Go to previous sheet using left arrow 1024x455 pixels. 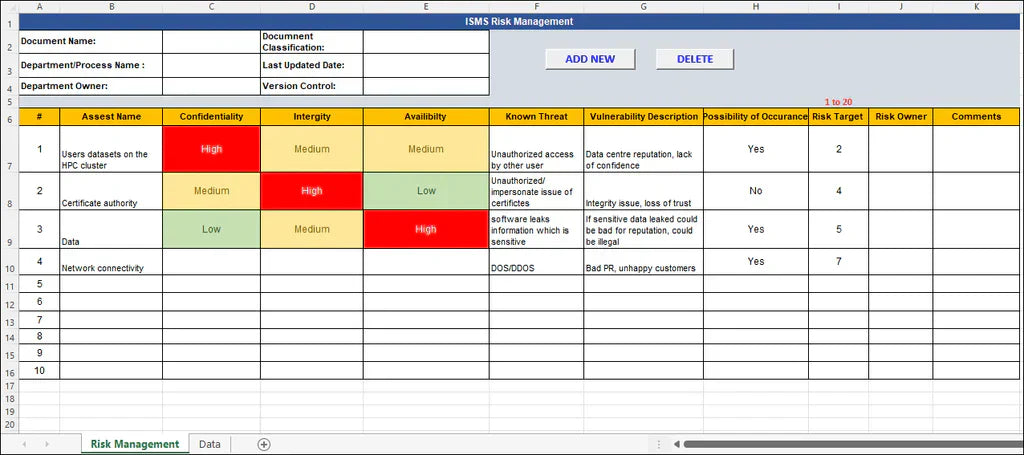pyautogui.click(x=24, y=445)
